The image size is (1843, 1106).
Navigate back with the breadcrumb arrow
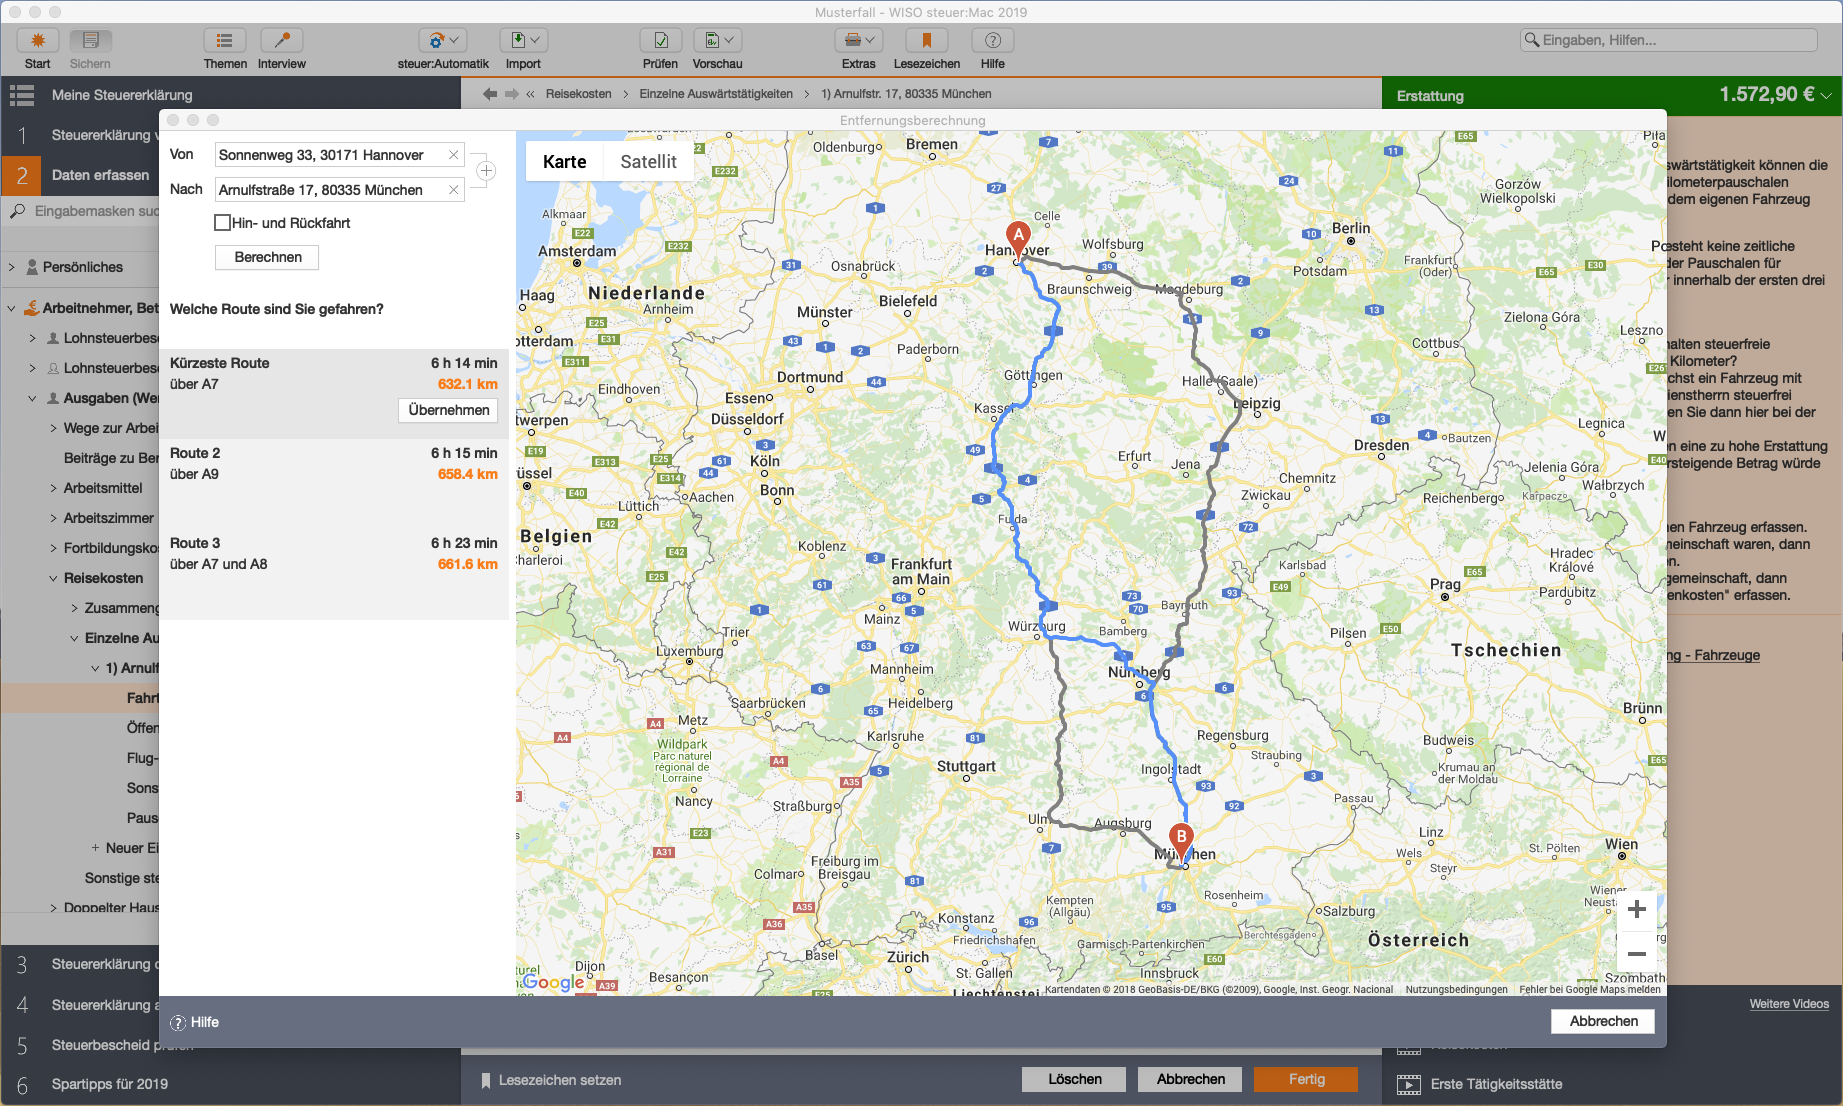(489, 94)
